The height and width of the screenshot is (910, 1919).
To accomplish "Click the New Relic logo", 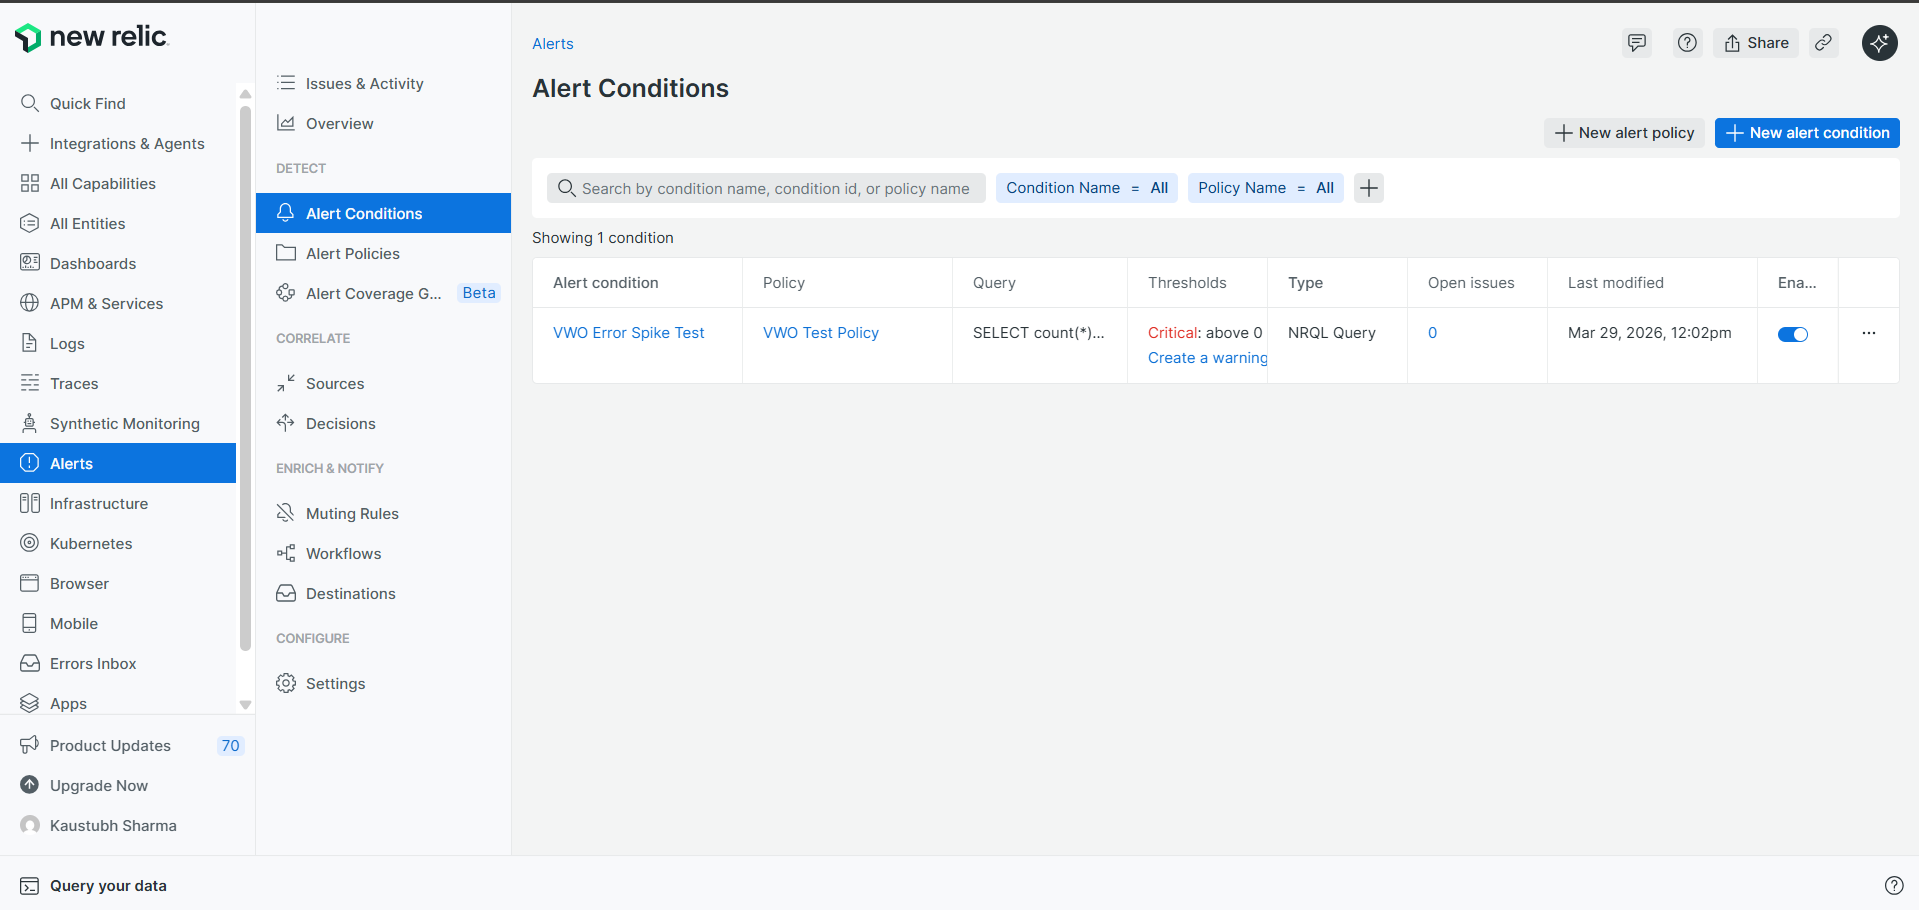I will point(92,37).
